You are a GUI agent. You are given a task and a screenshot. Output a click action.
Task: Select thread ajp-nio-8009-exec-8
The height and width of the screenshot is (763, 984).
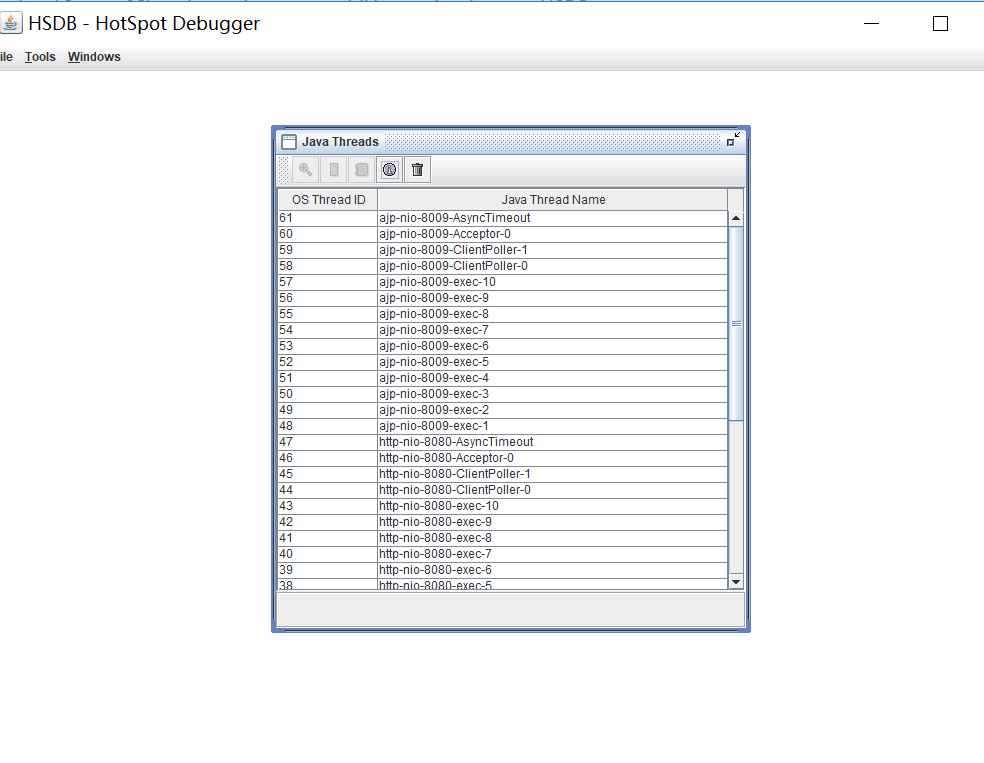click(553, 314)
